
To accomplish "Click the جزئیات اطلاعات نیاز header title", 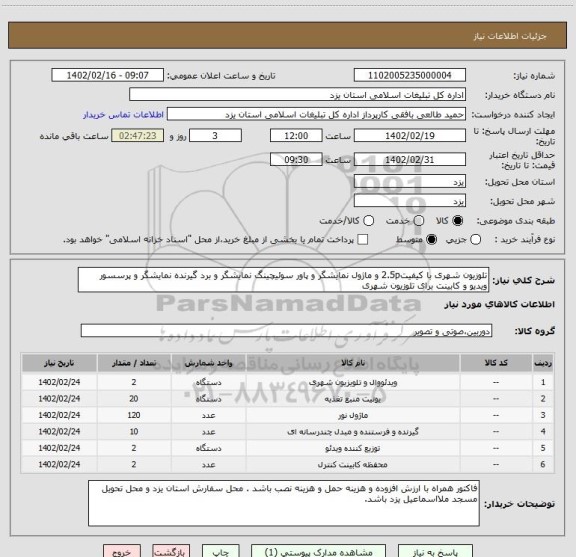I will point(510,36).
